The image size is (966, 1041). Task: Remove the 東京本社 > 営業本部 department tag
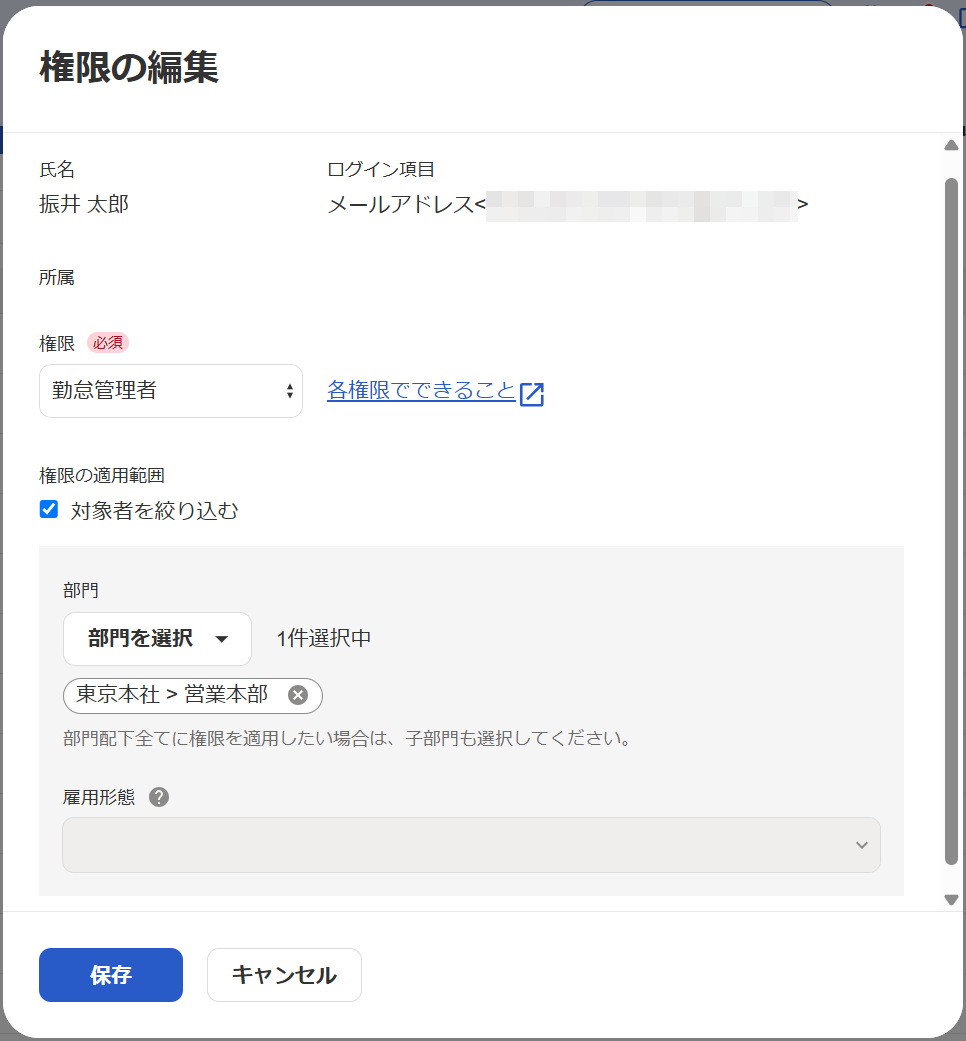click(297, 694)
